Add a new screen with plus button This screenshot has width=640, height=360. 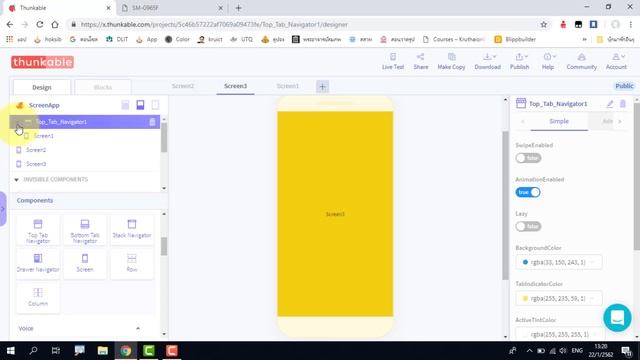coord(322,87)
